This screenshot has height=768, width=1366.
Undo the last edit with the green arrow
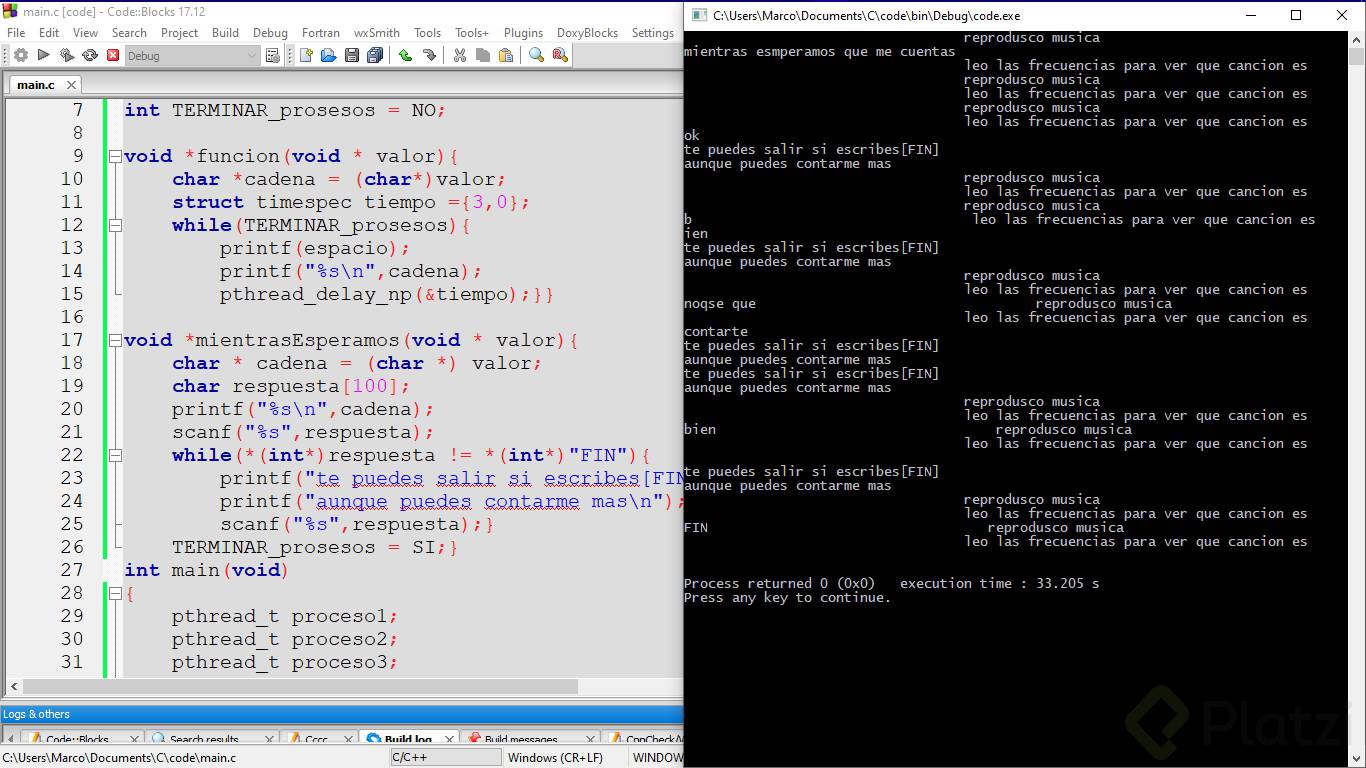[x=405, y=56]
